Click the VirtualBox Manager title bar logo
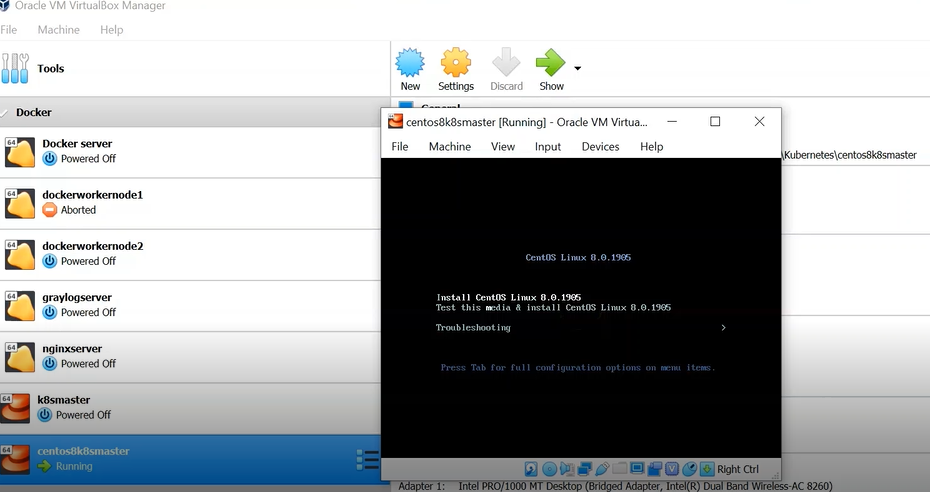930x492 pixels. (x=5, y=5)
